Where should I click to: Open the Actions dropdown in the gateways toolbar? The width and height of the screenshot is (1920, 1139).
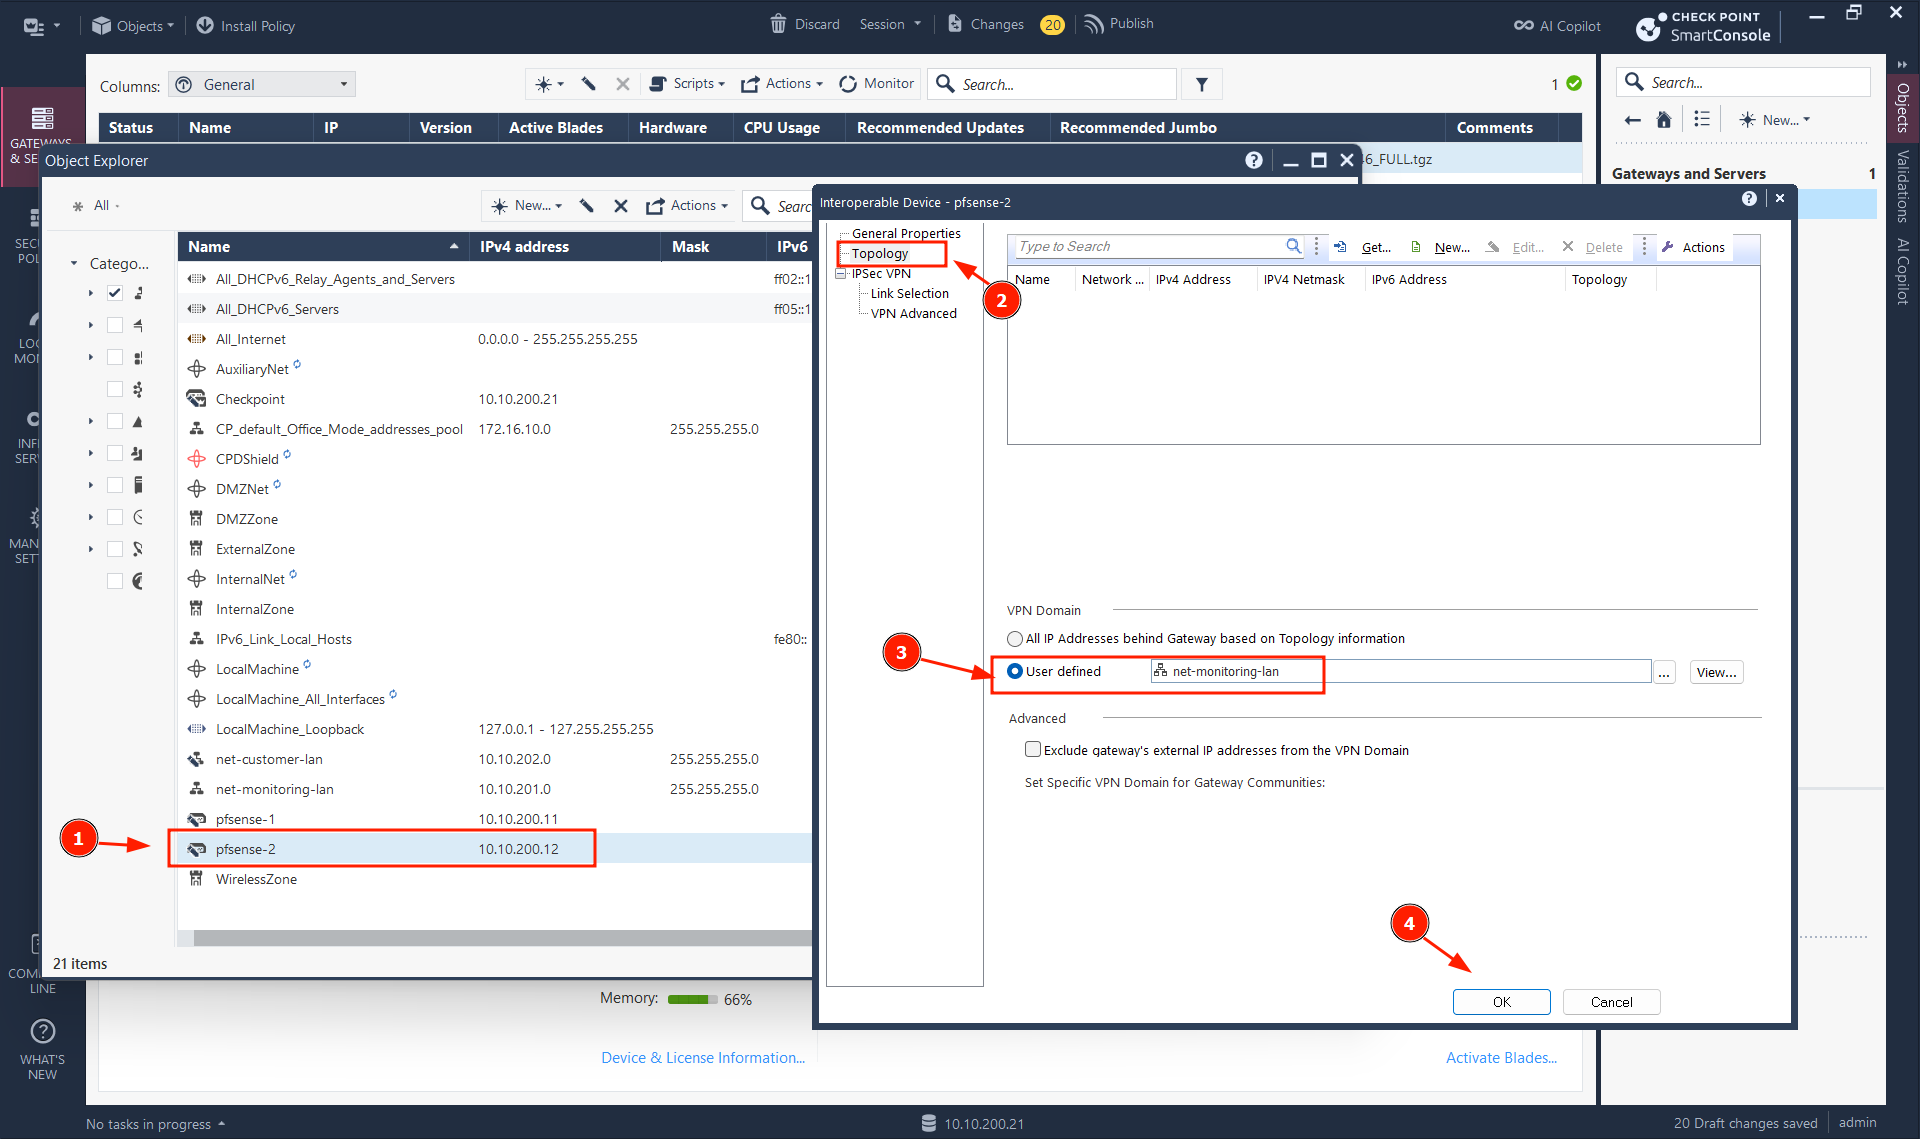[782, 84]
